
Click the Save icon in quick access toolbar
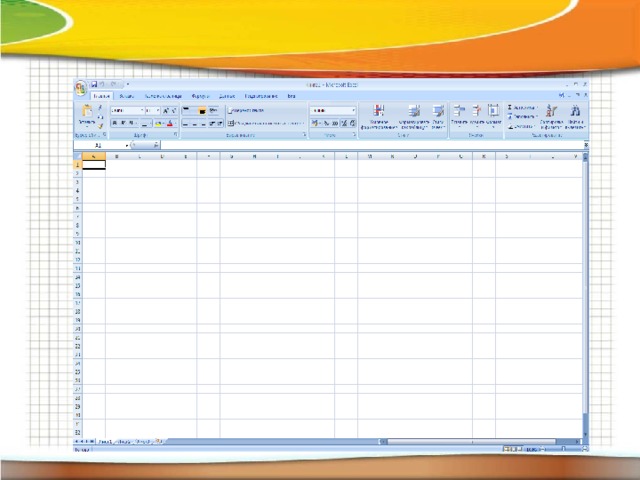point(94,84)
